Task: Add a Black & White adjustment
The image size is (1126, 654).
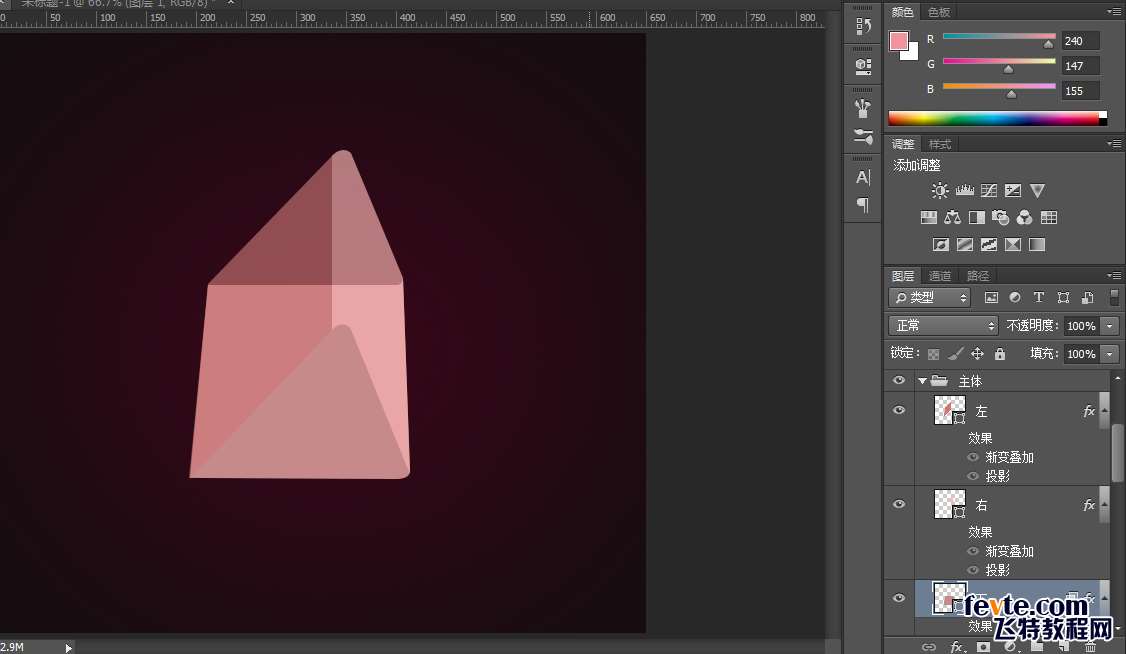Action: pyautogui.click(x=977, y=218)
